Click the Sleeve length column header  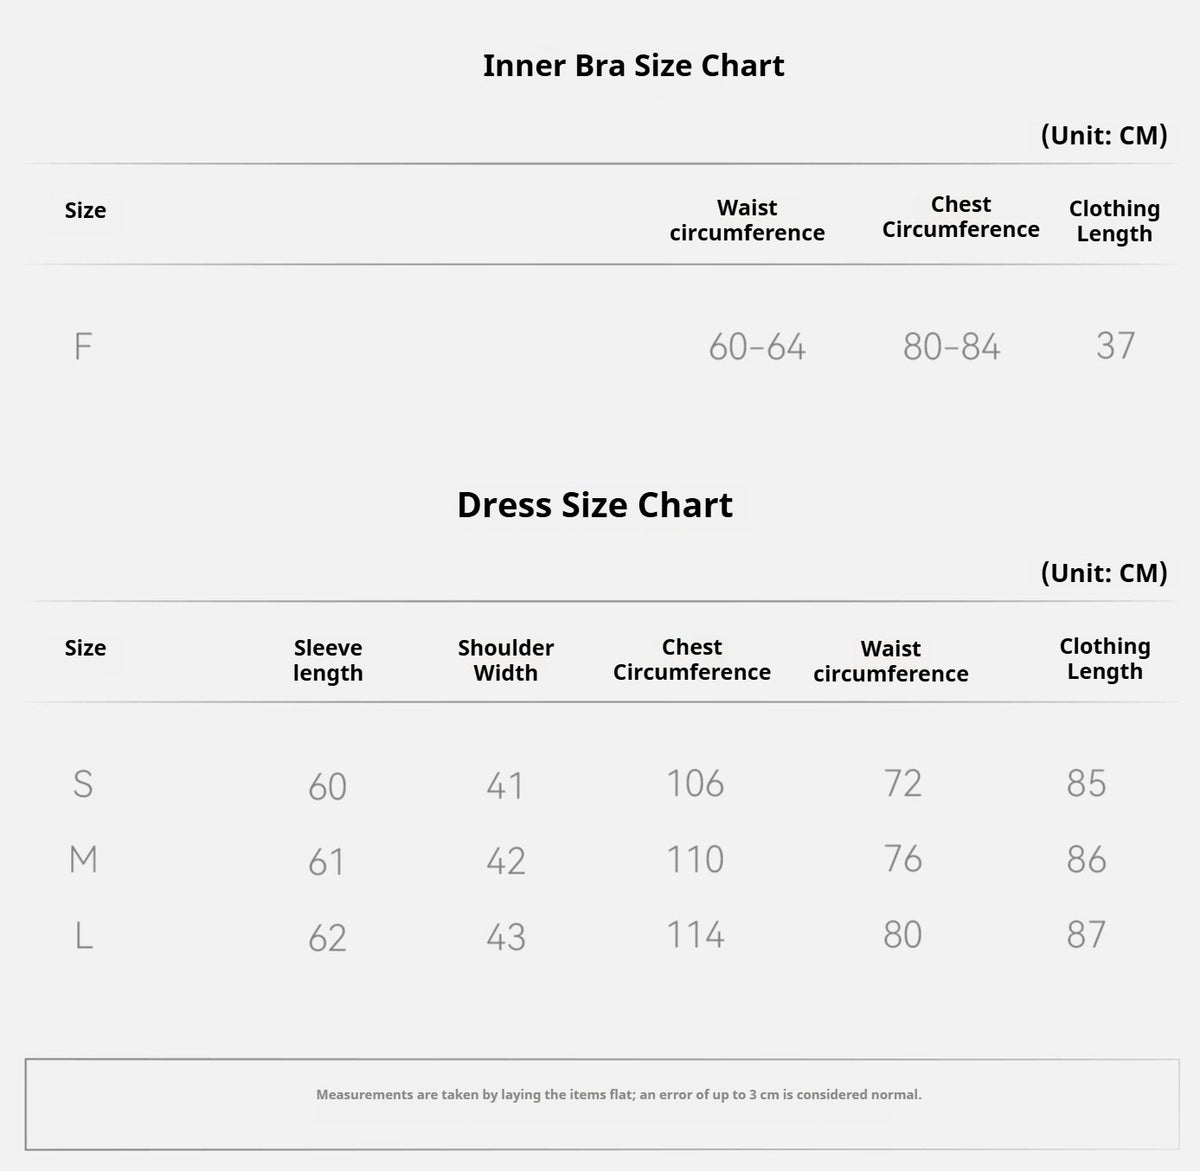pos(328,660)
